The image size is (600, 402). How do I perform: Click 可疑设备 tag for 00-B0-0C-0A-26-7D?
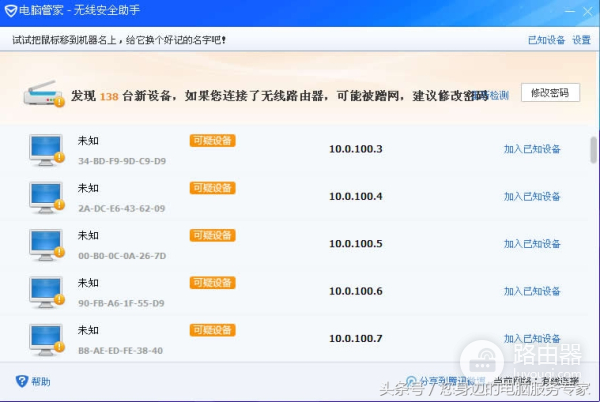(x=212, y=236)
